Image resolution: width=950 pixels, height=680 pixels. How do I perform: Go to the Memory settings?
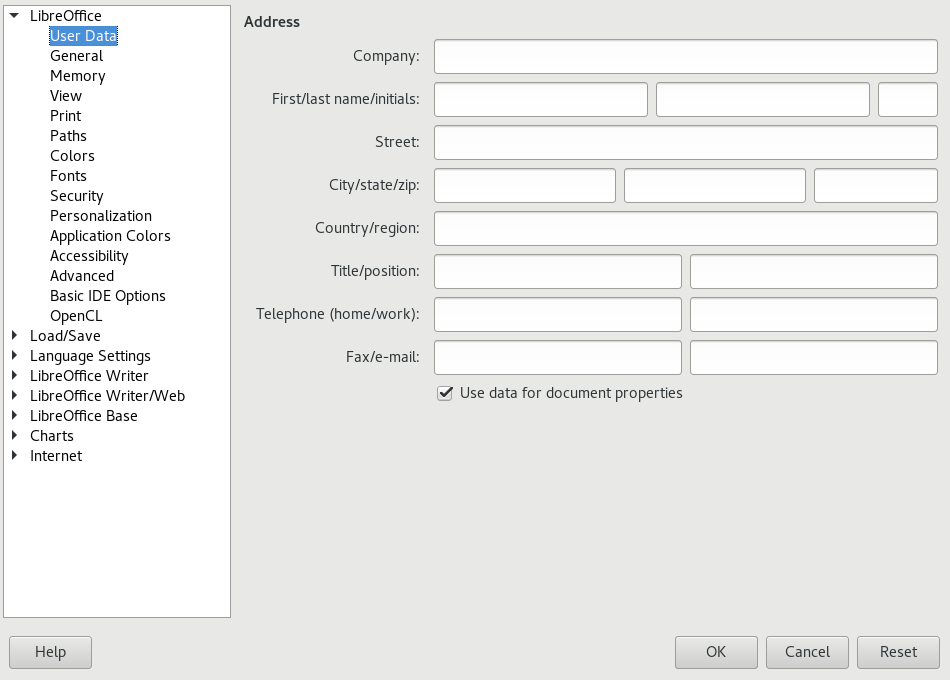point(77,76)
